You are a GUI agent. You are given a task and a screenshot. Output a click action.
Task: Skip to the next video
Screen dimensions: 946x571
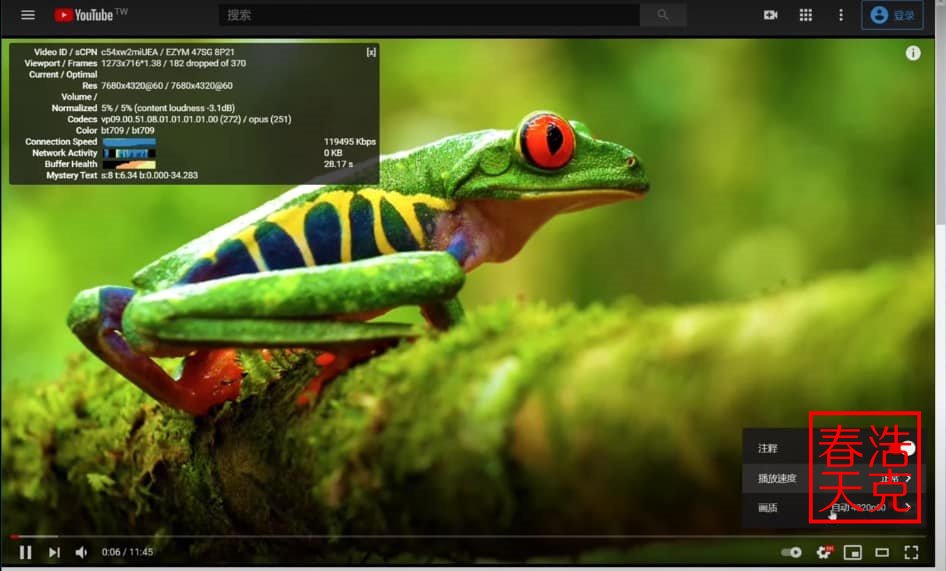[x=54, y=552]
